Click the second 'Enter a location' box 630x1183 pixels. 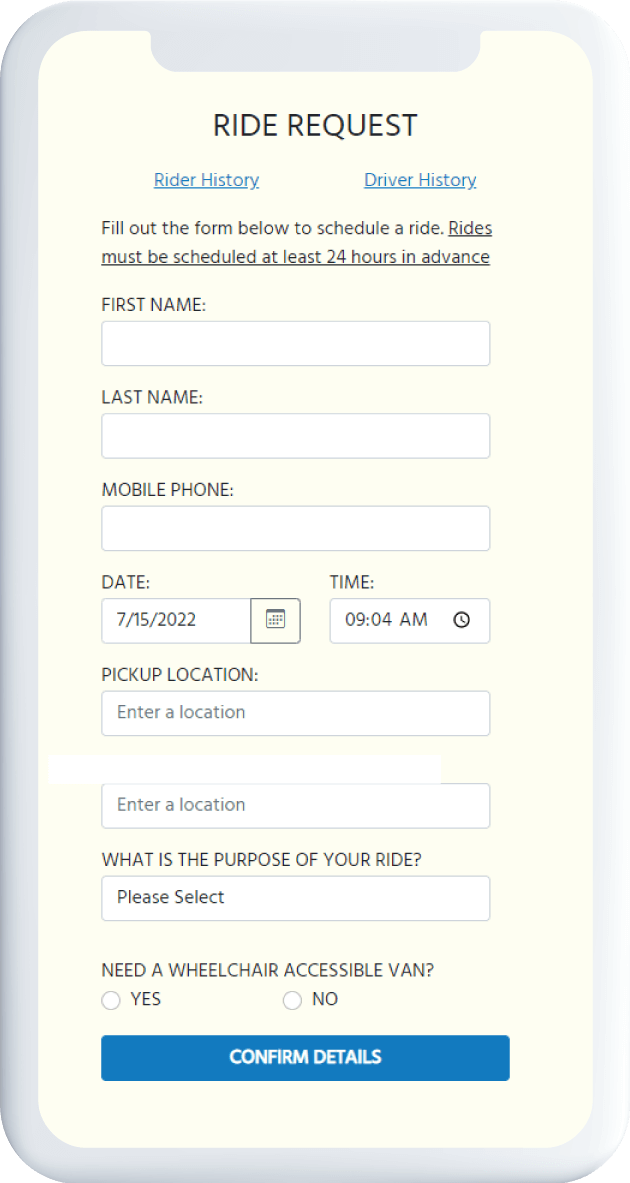295,805
